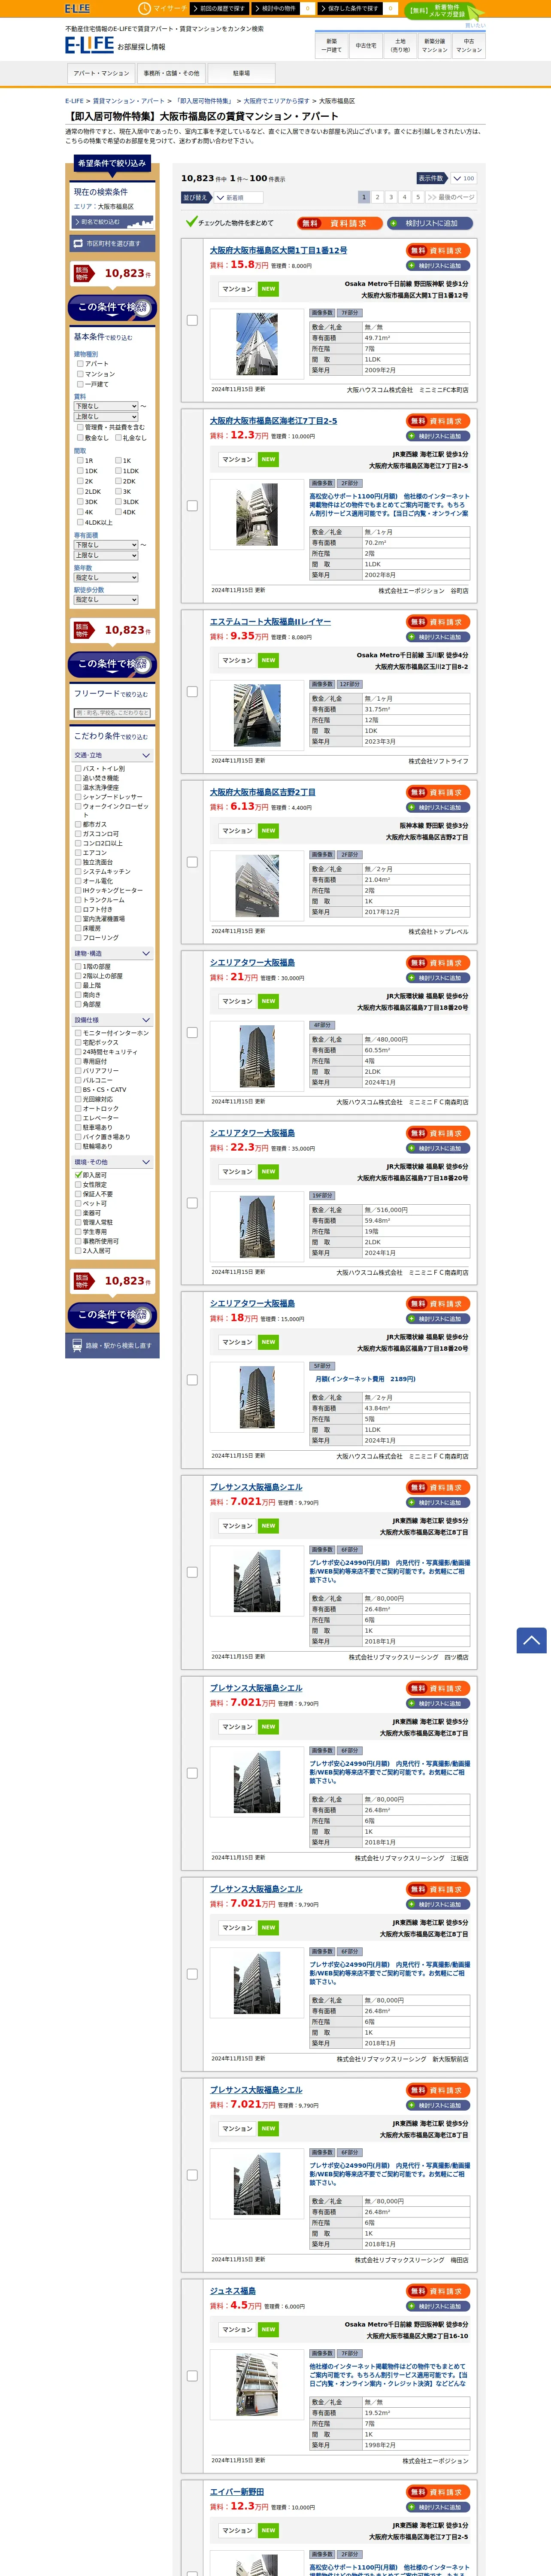
Task: Check the ペット可 option
Action: [x=78, y=1203]
